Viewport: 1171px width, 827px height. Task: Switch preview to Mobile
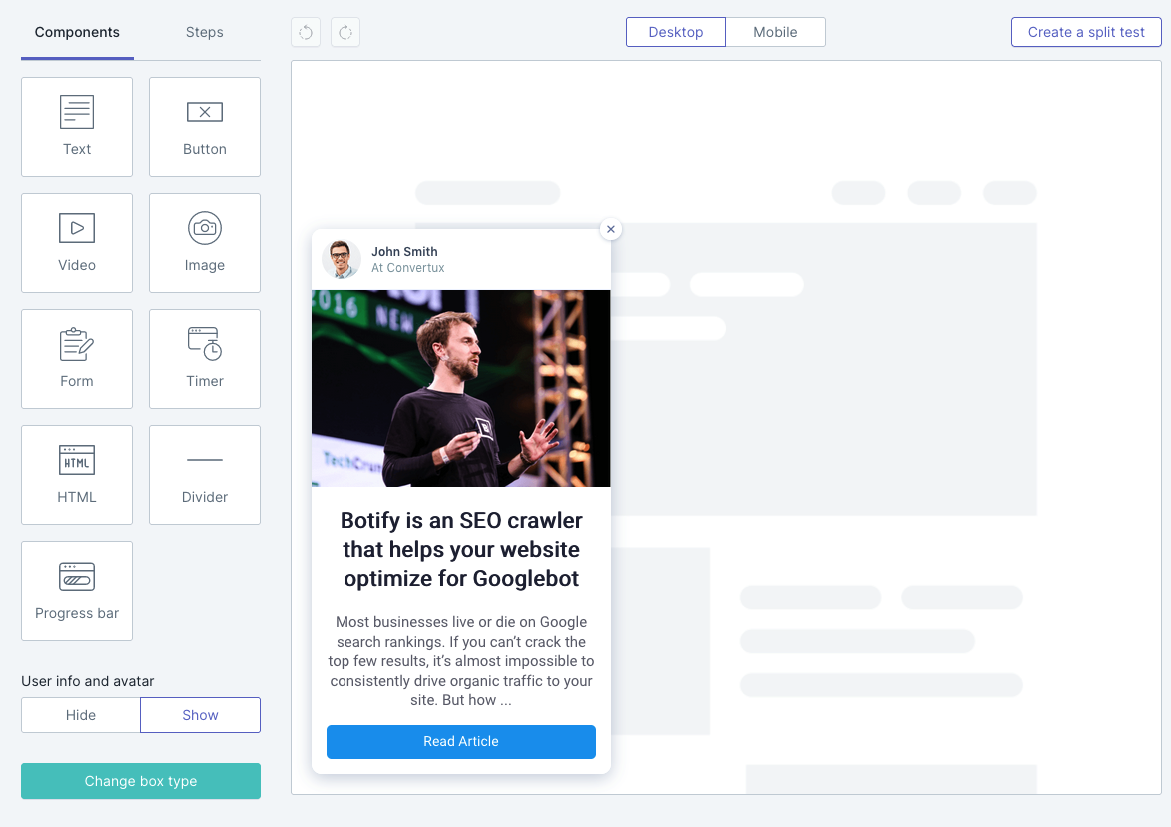775,32
